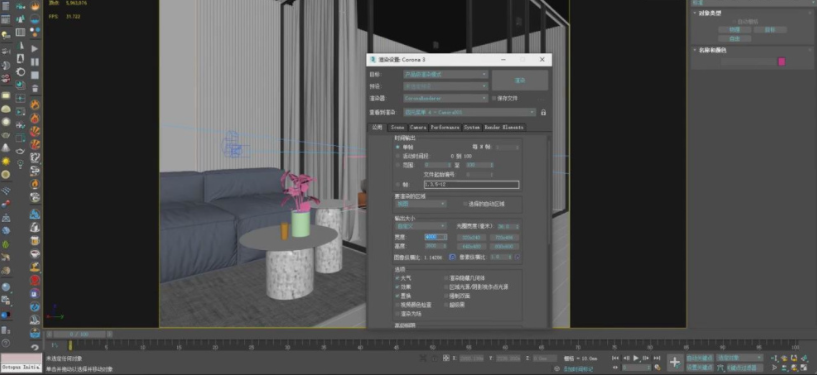Open the 渲染器 CoronaRenderer dropdown
This screenshot has height=375, width=817.
pyautogui.click(x=445, y=98)
